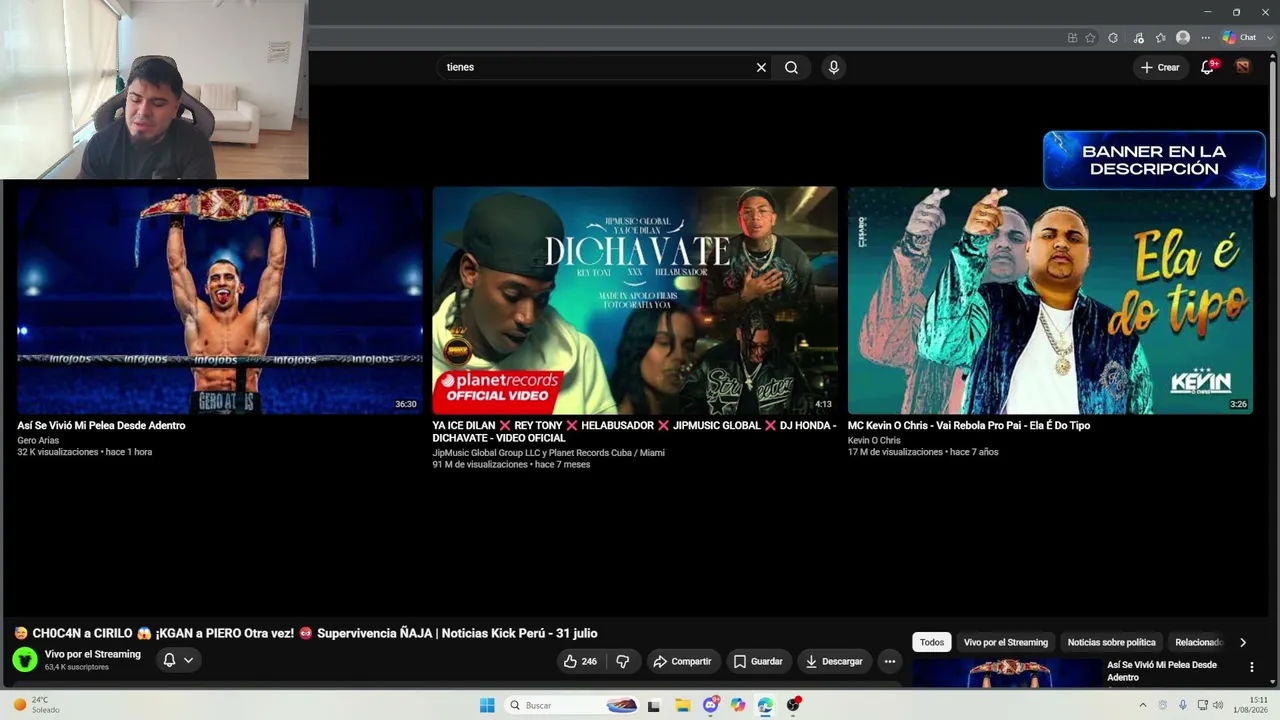Image resolution: width=1280 pixels, height=720 pixels.
Task: Clear the YouTube search text with the X
Action: tap(761, 67)
